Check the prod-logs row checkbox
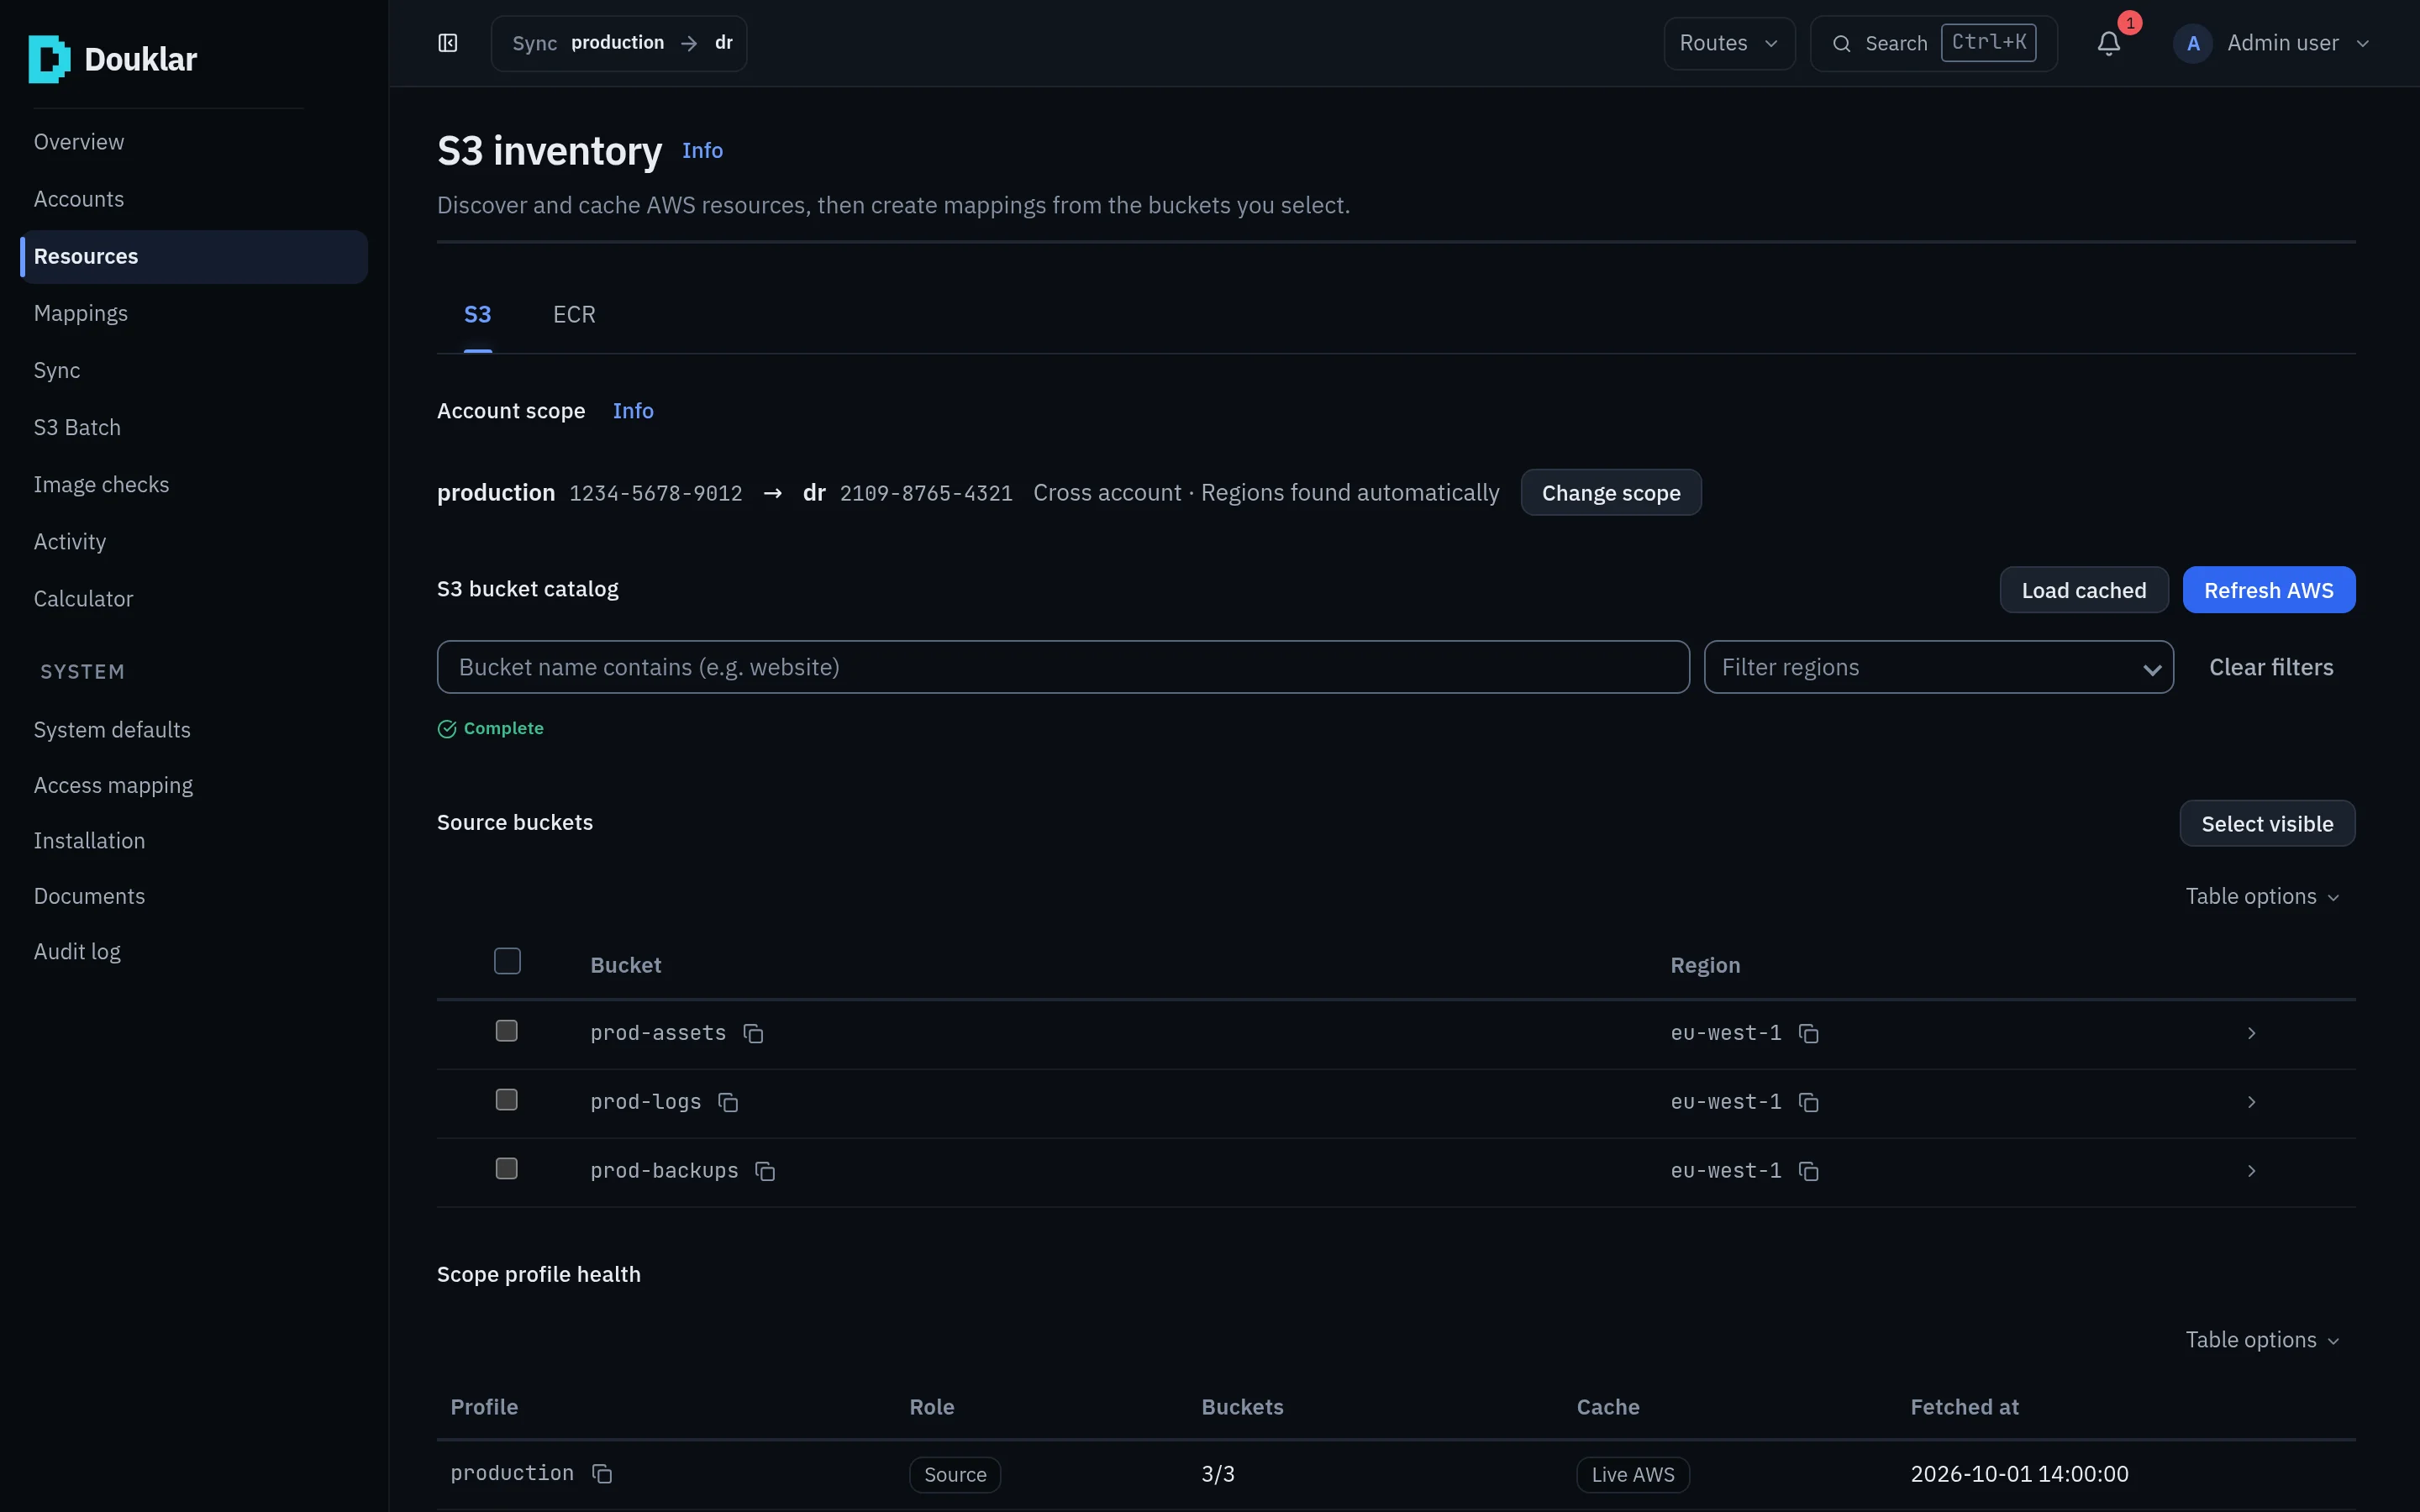This screenshot has height=1512, width=2420. (x=507, y=1100)
